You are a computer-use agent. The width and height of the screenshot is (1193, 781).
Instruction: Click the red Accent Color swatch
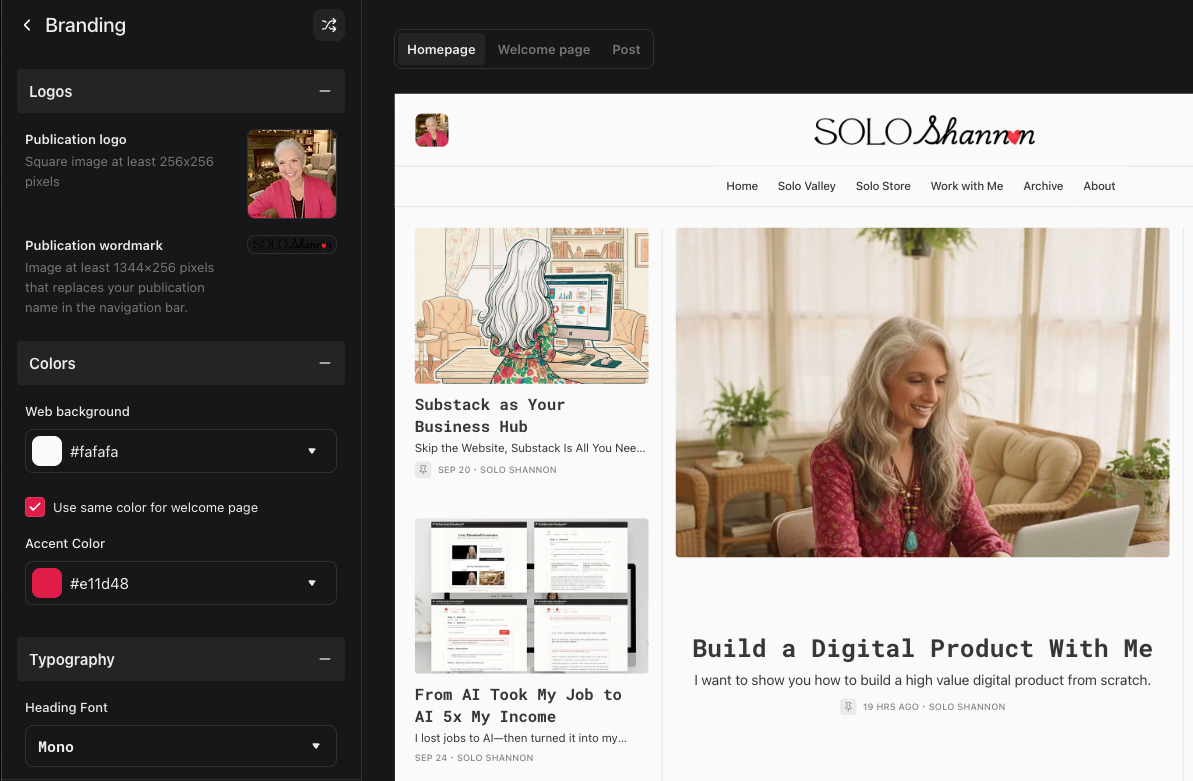point(47,583)
